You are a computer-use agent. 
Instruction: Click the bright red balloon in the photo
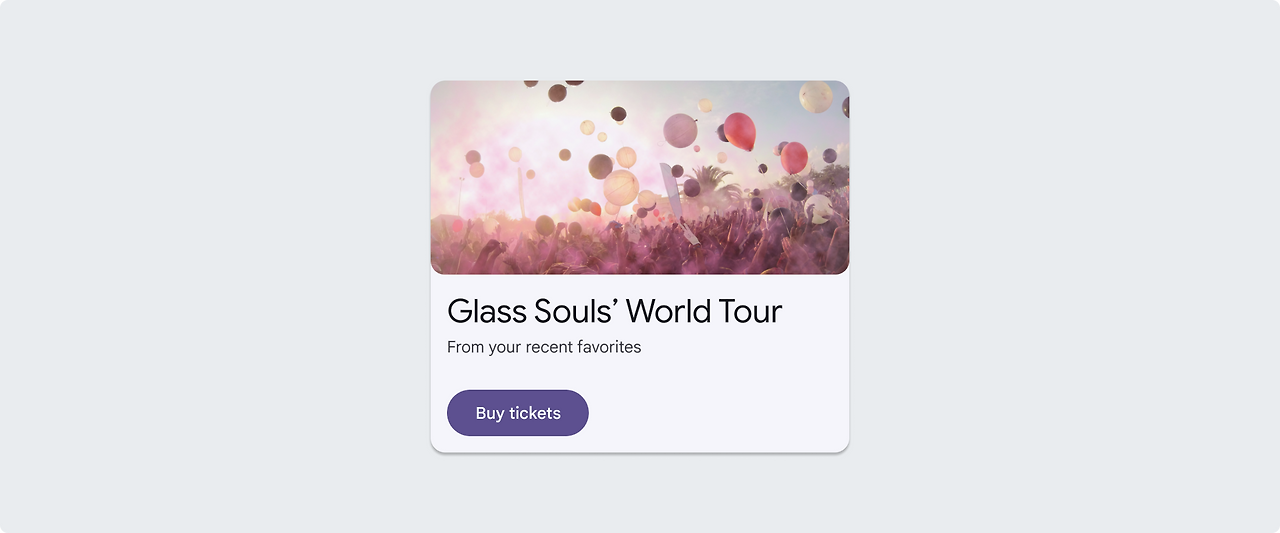coord(739,130)
